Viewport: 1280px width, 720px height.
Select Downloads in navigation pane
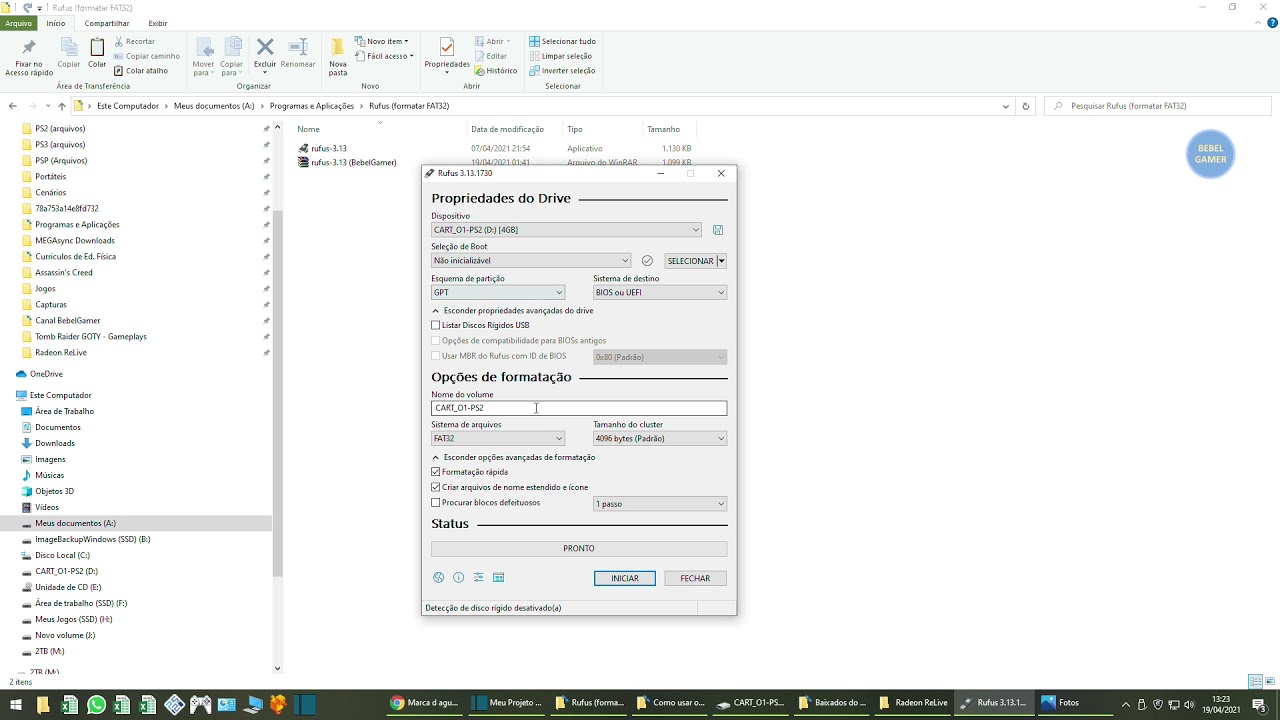(54, 444)
